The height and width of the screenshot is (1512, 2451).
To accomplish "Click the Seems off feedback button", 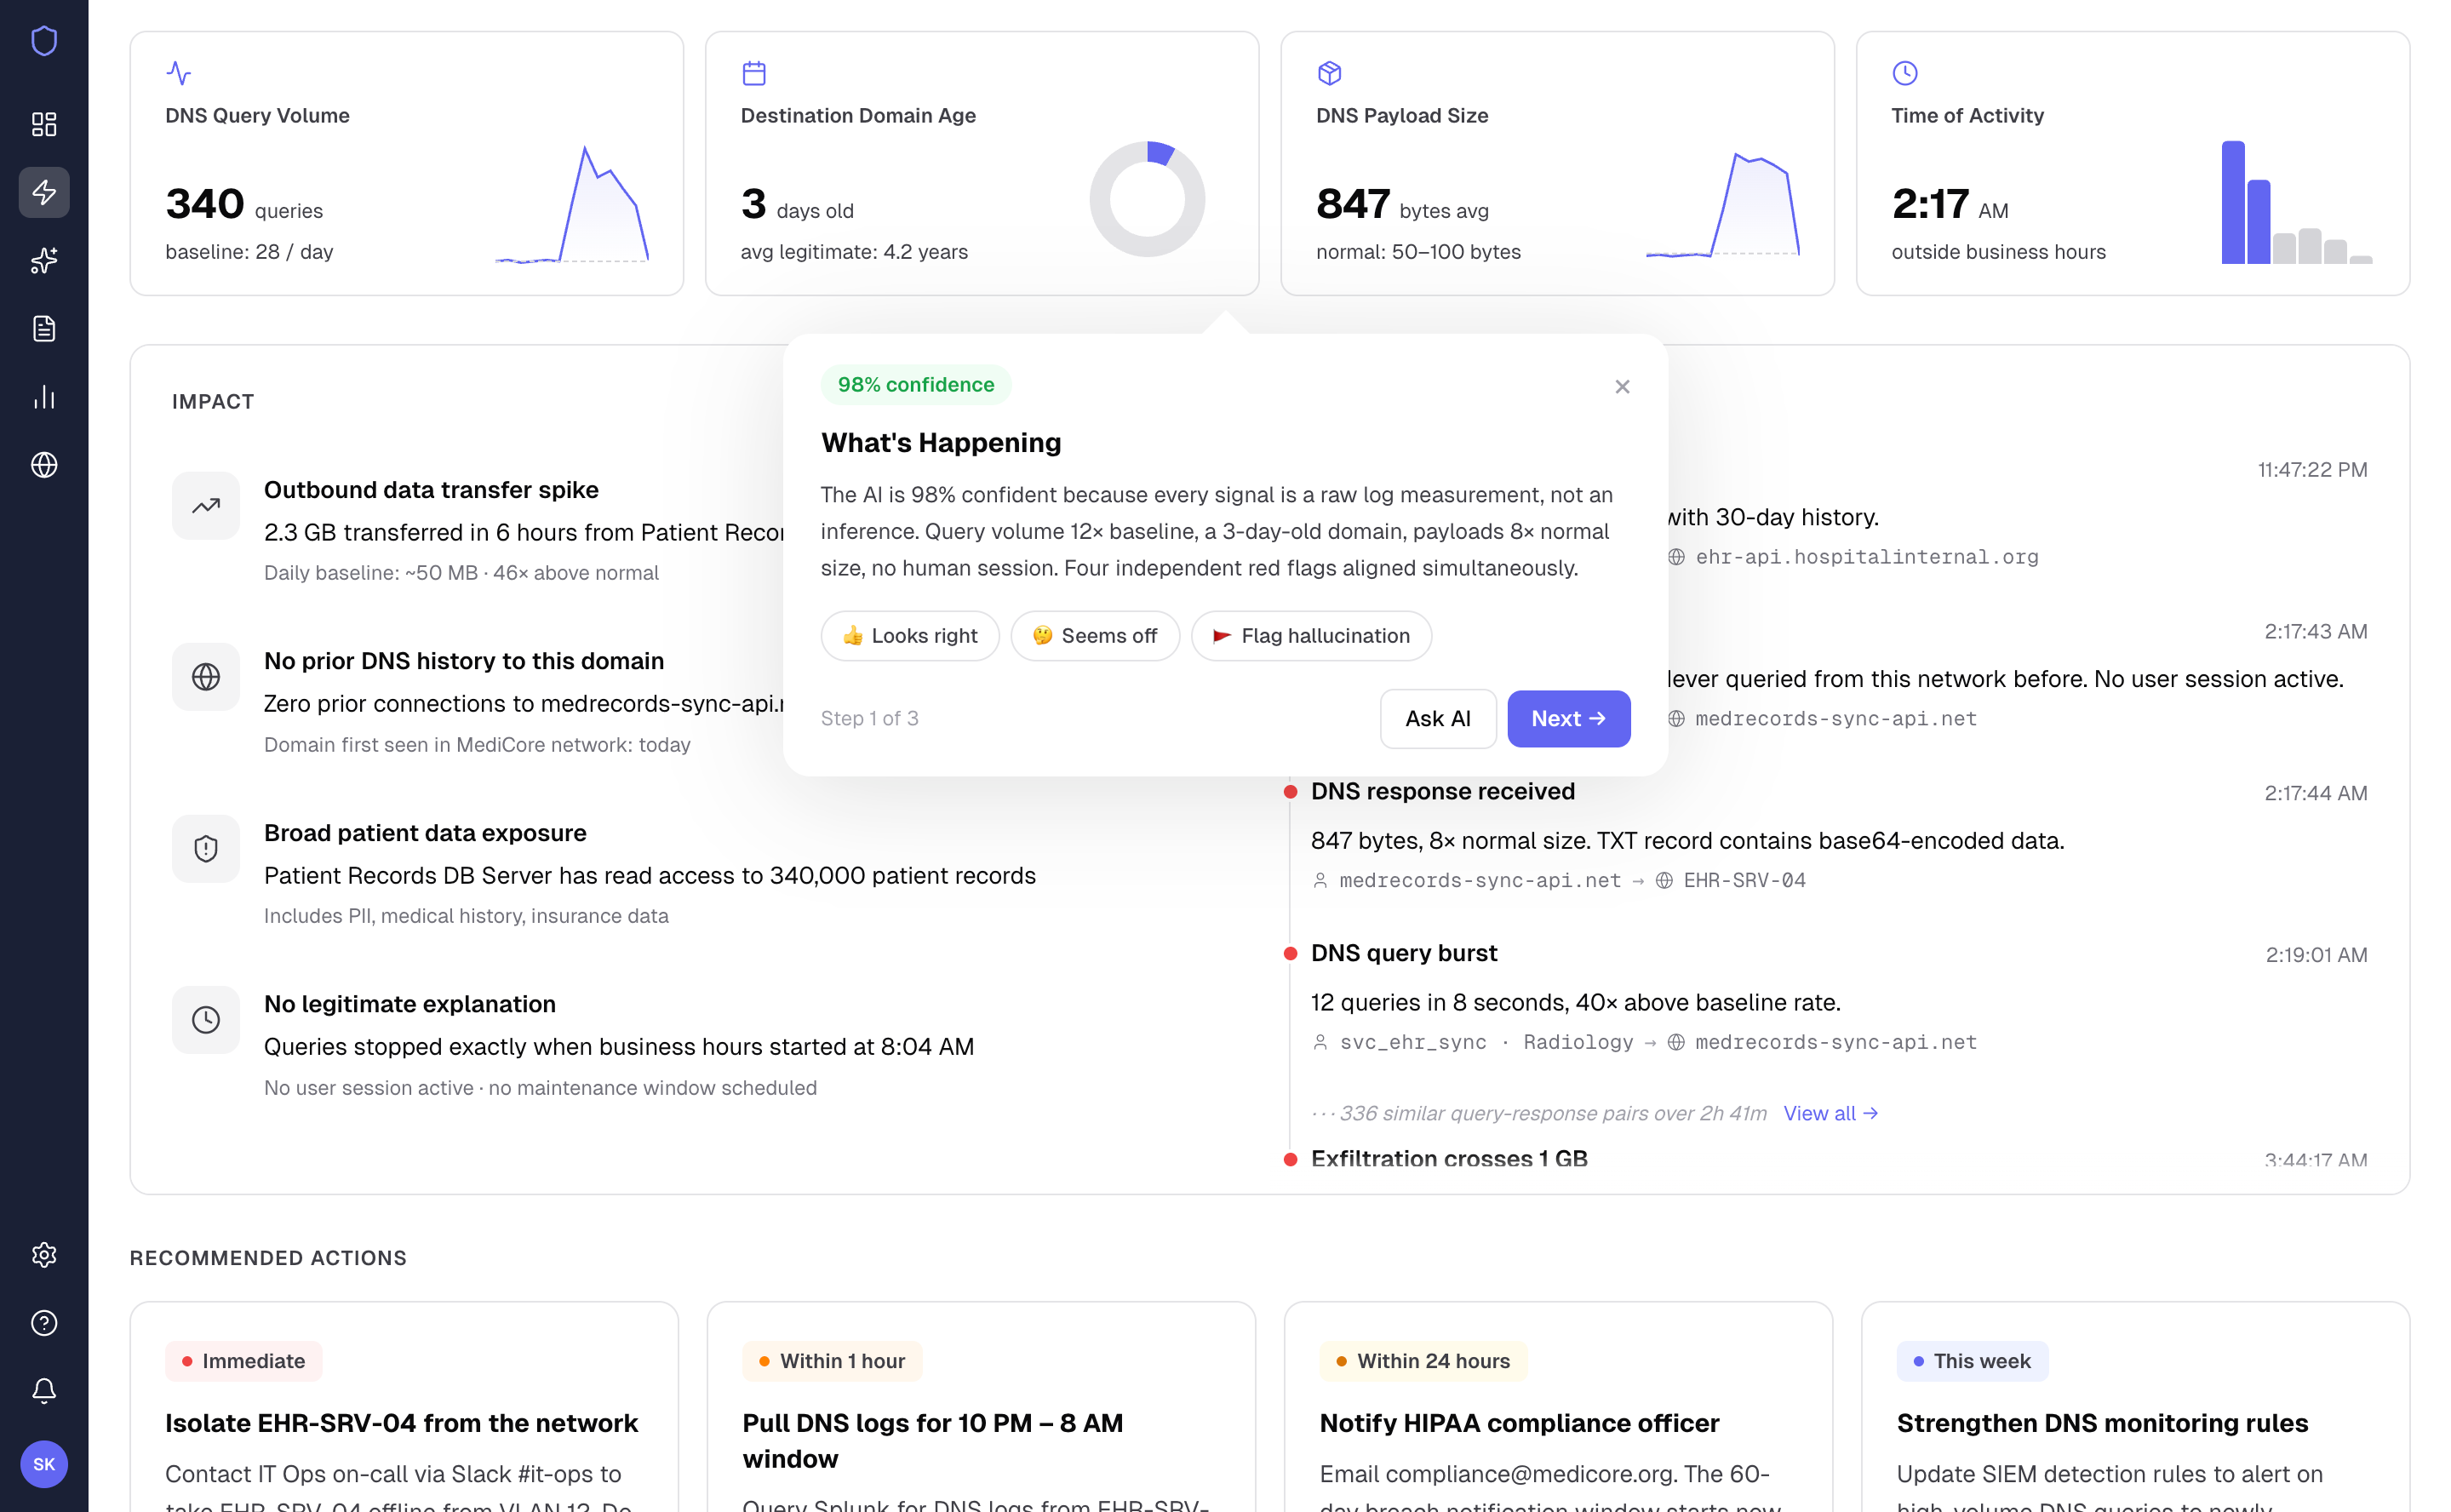I will (x=1095, y=636).
